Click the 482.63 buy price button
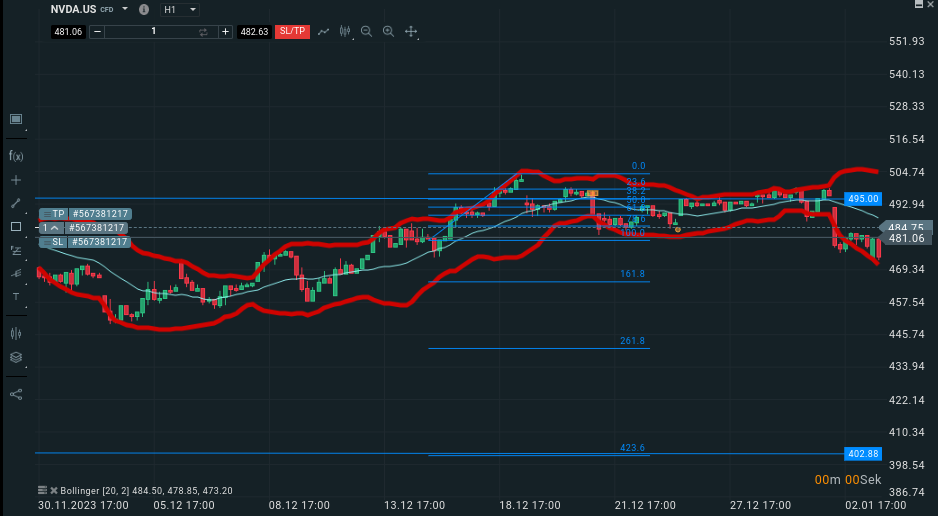Image resolution: width=938 pixels, height=516 pixels. point(254,32)
